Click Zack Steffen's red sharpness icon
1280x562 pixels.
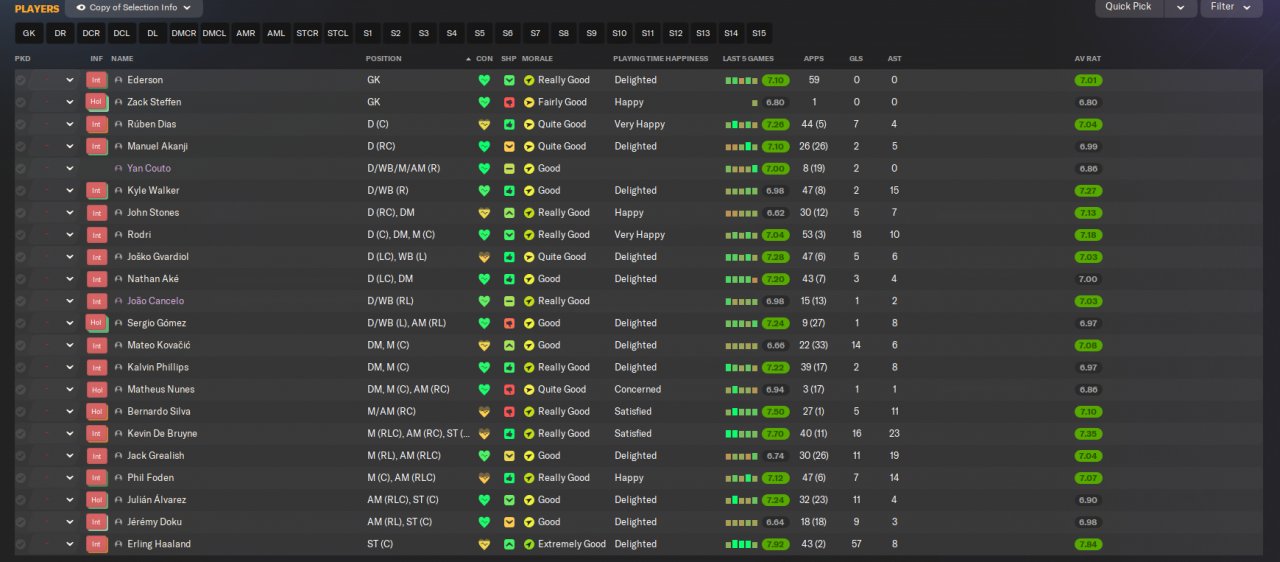pyautogui.click(x=509, y=102)
